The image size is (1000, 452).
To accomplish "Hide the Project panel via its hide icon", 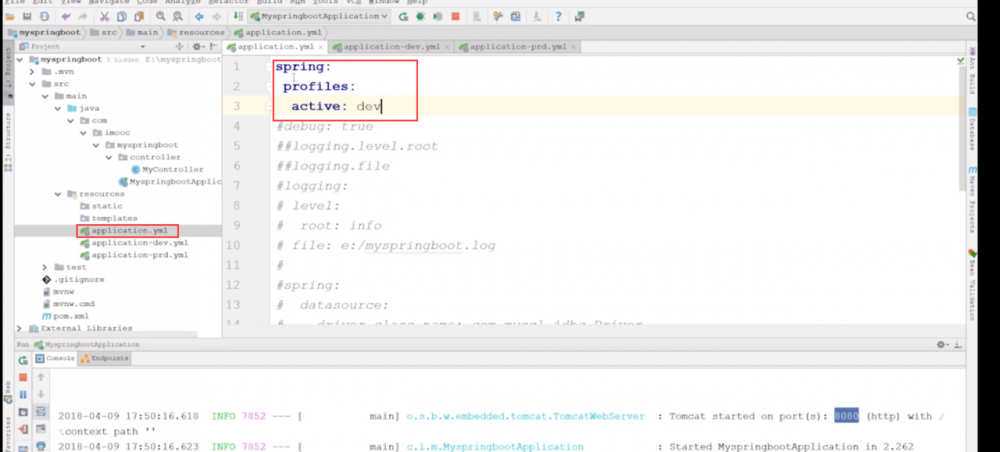I will click(214, 46).
